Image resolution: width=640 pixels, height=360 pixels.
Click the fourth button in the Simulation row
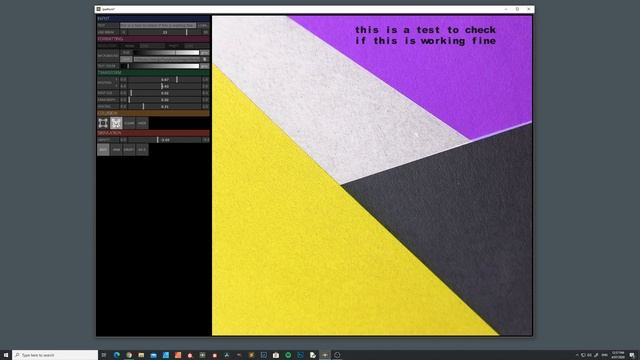click(x=142, y=149)
